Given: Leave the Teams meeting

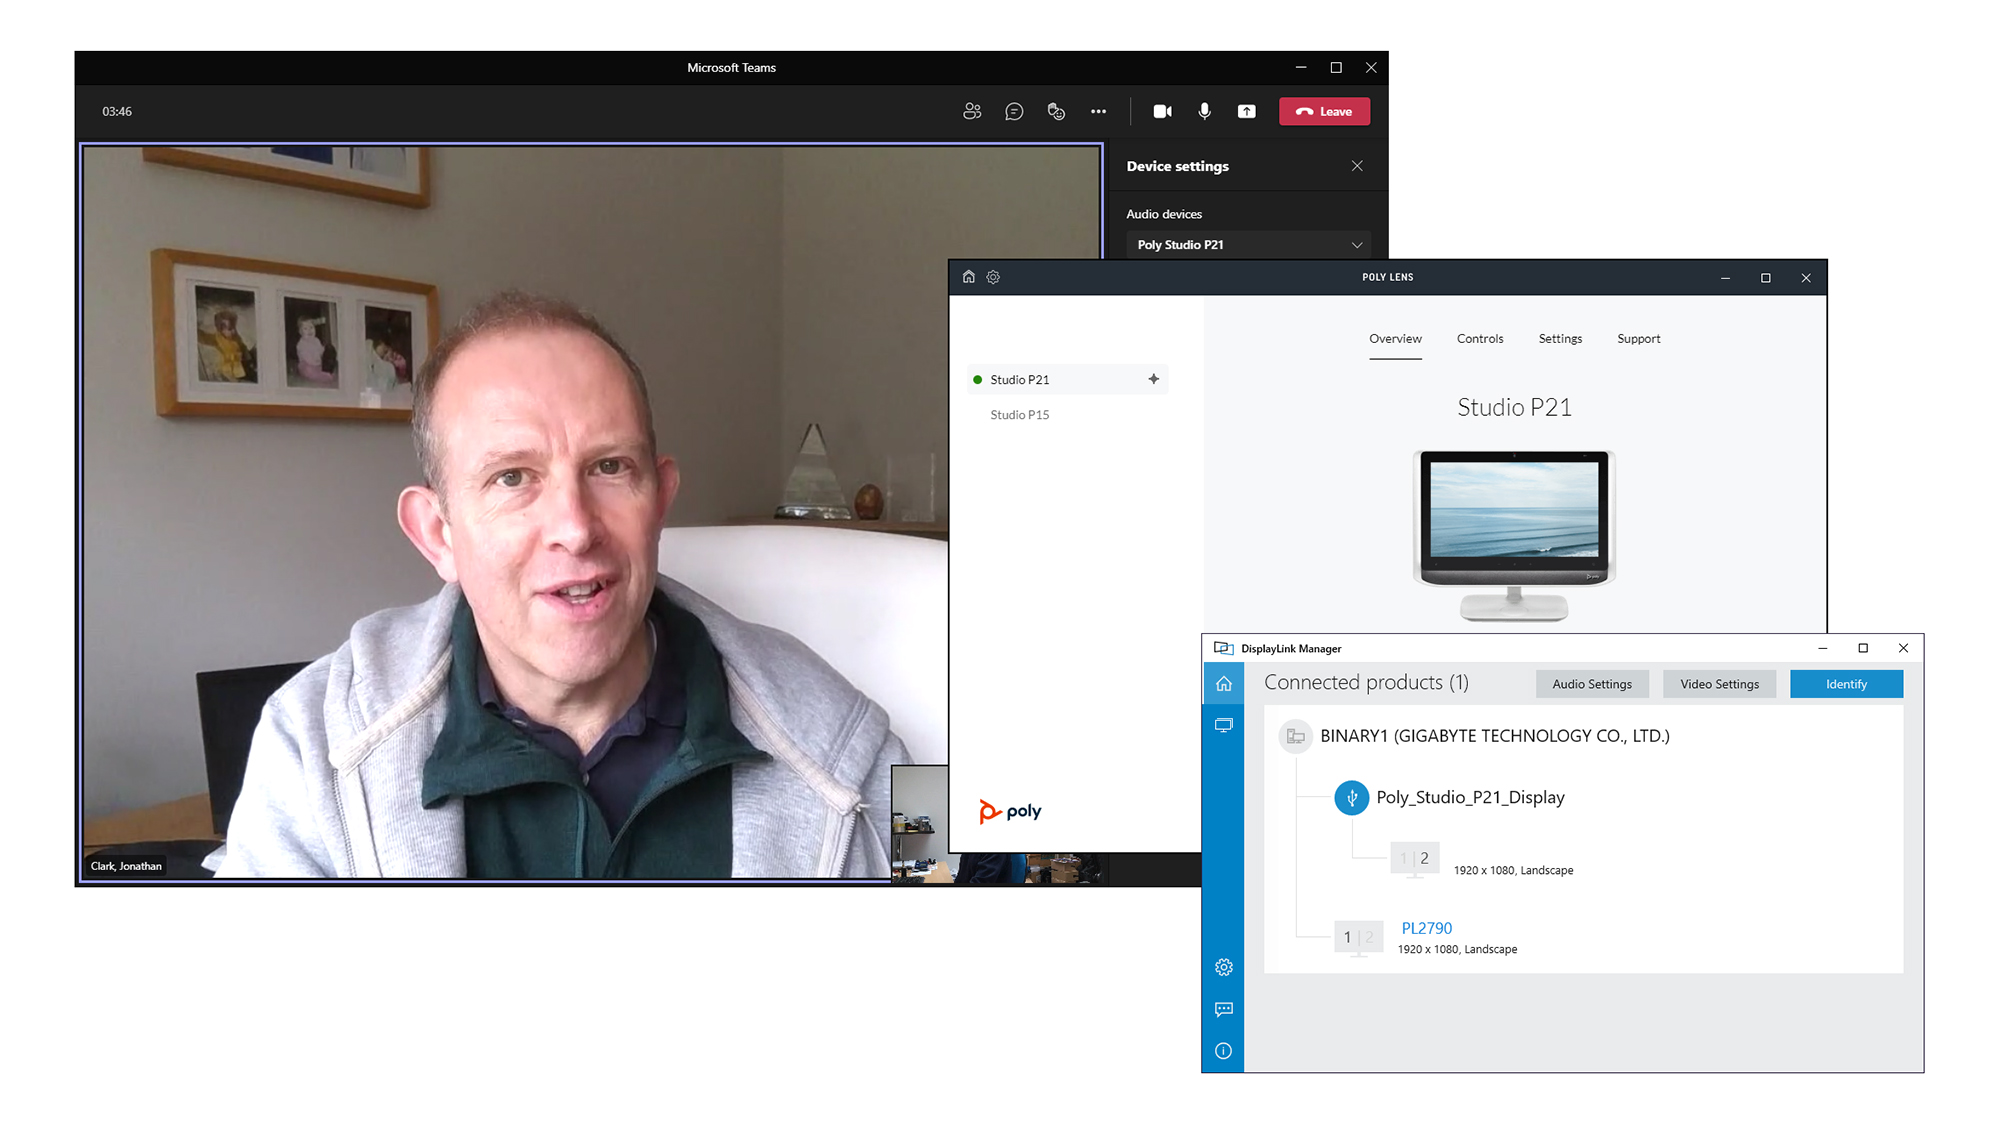Looking at the screenshot, I should coord(1324,111).
